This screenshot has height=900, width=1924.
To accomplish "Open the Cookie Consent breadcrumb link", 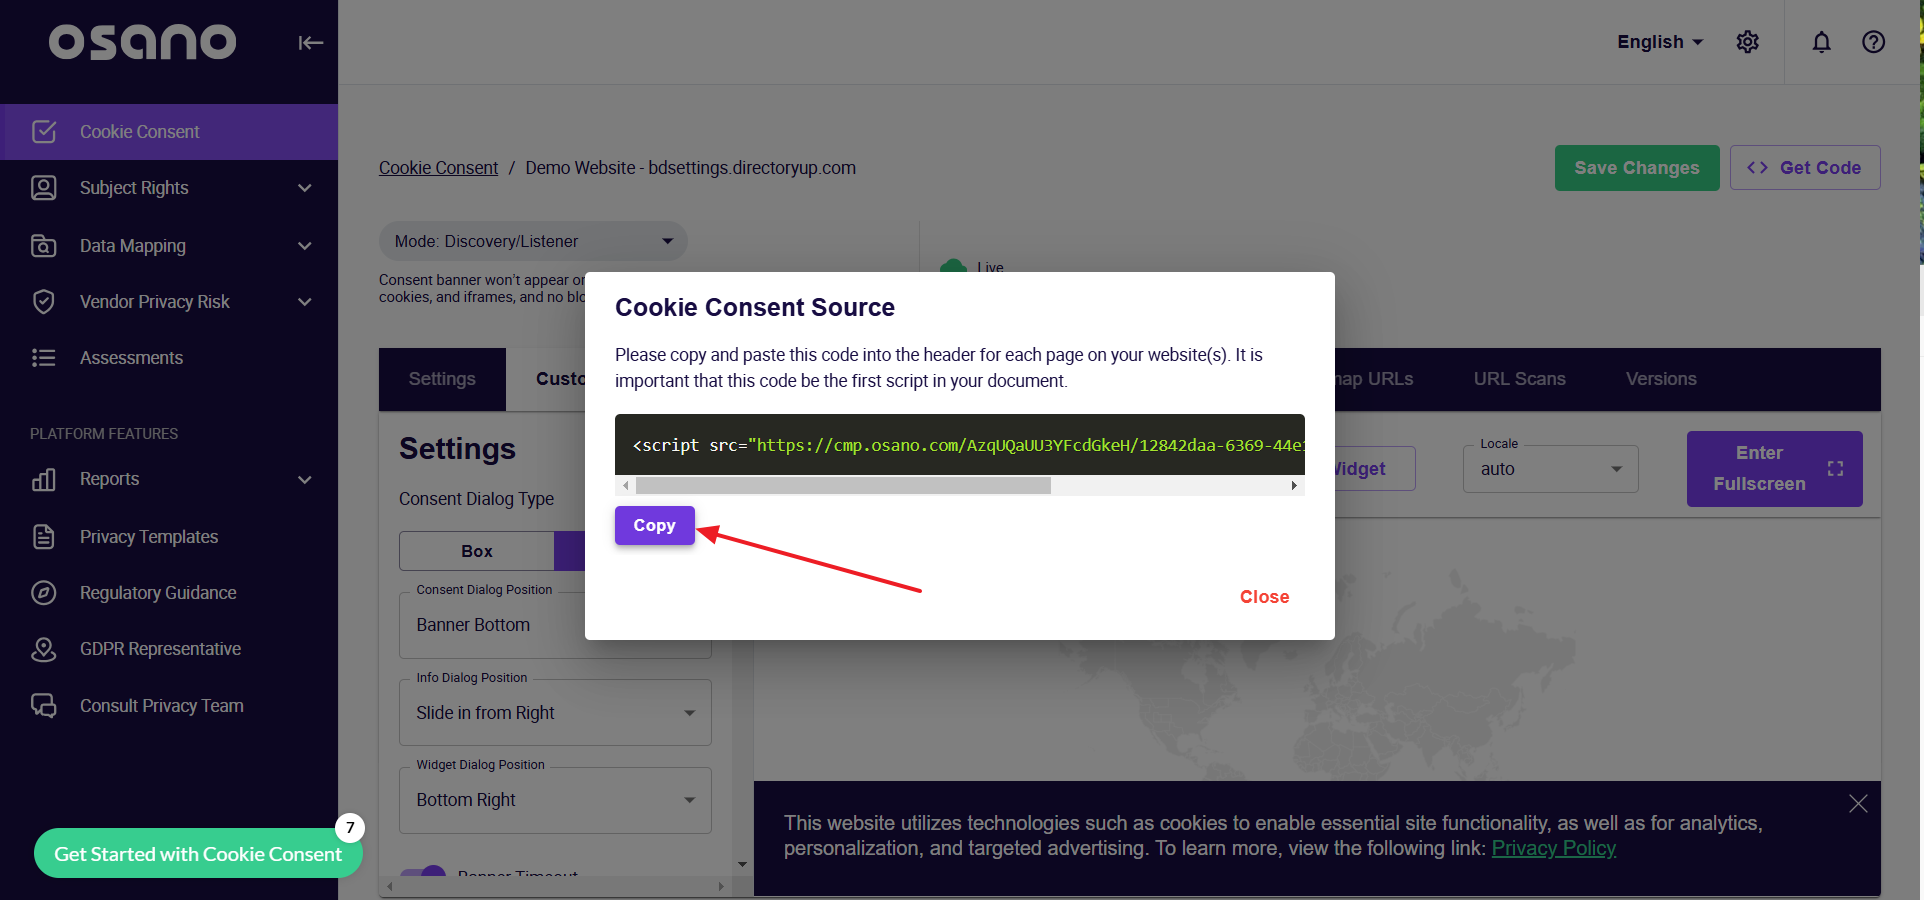I will click(438, 168).
